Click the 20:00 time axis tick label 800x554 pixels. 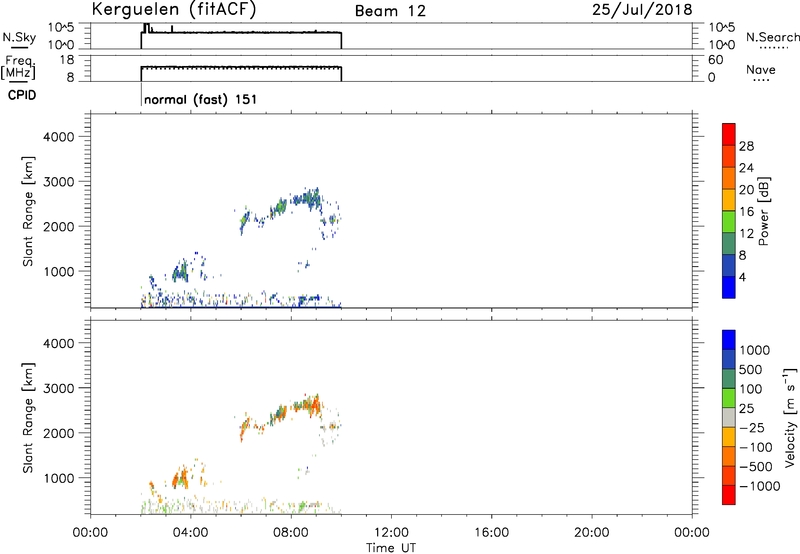(x=592, y=533)
